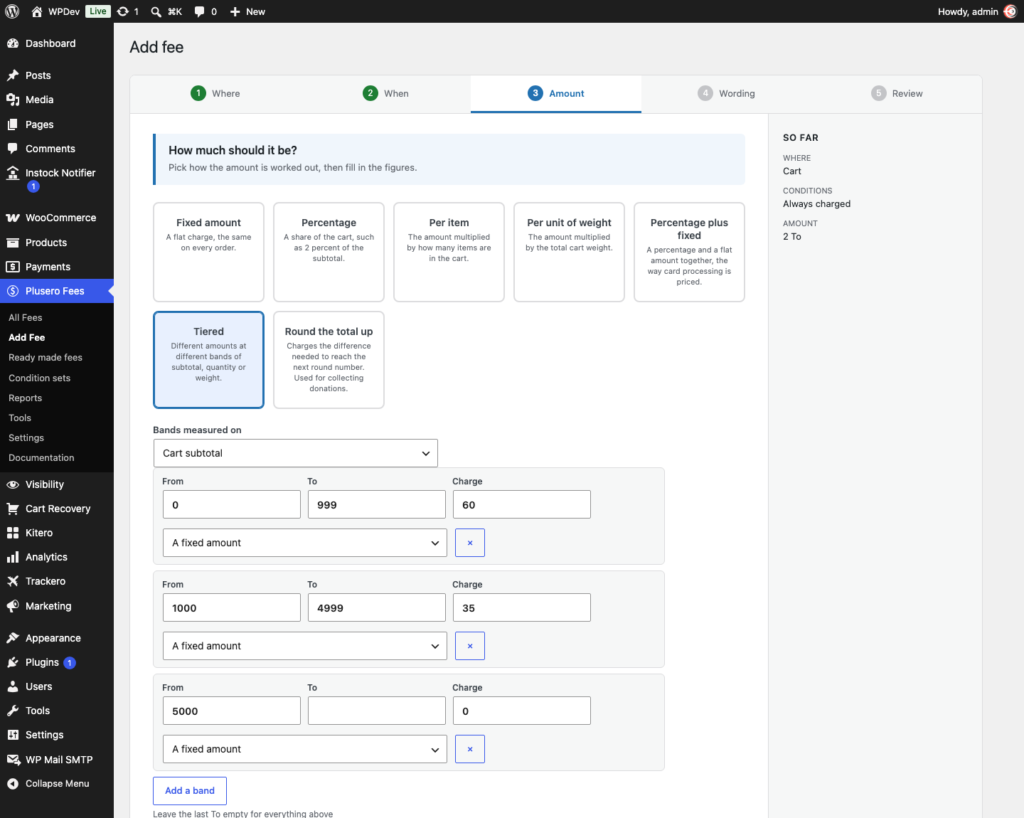1024x818 pixels.
Task: Open the Trackero icon
Action: [12, 581]
